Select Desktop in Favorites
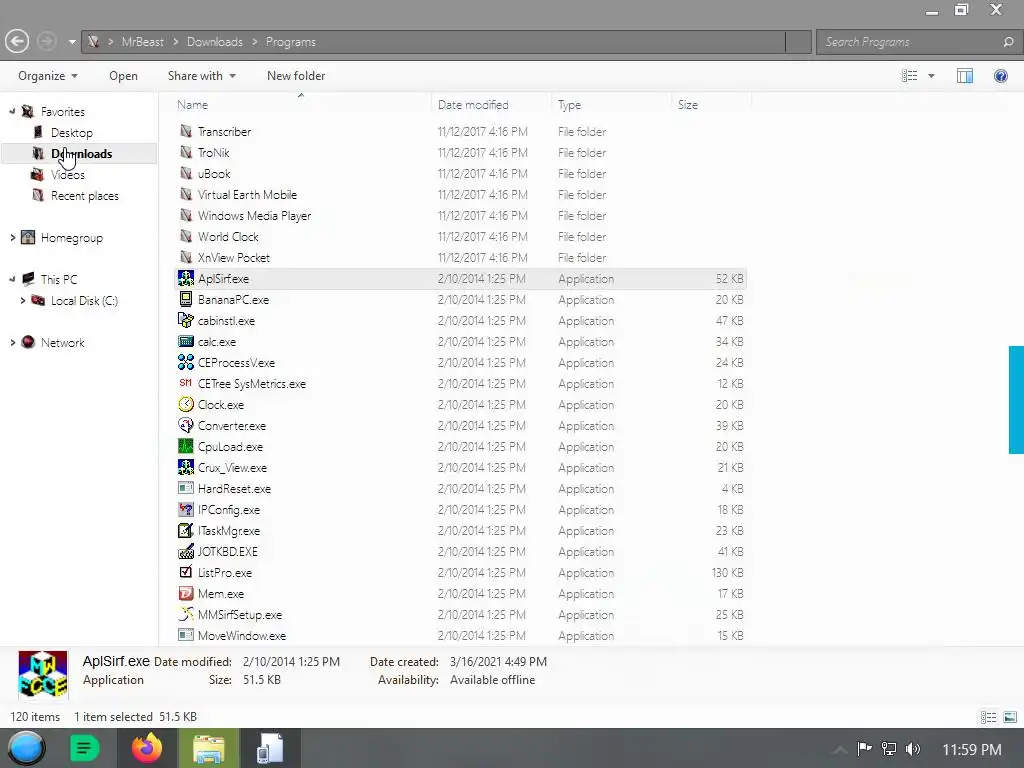The height and width of the screenshot is (768, 1024). coord(72,133)
